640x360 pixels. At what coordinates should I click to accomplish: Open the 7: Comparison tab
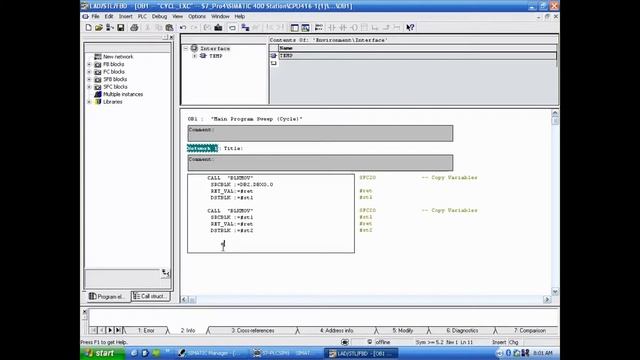529,331
